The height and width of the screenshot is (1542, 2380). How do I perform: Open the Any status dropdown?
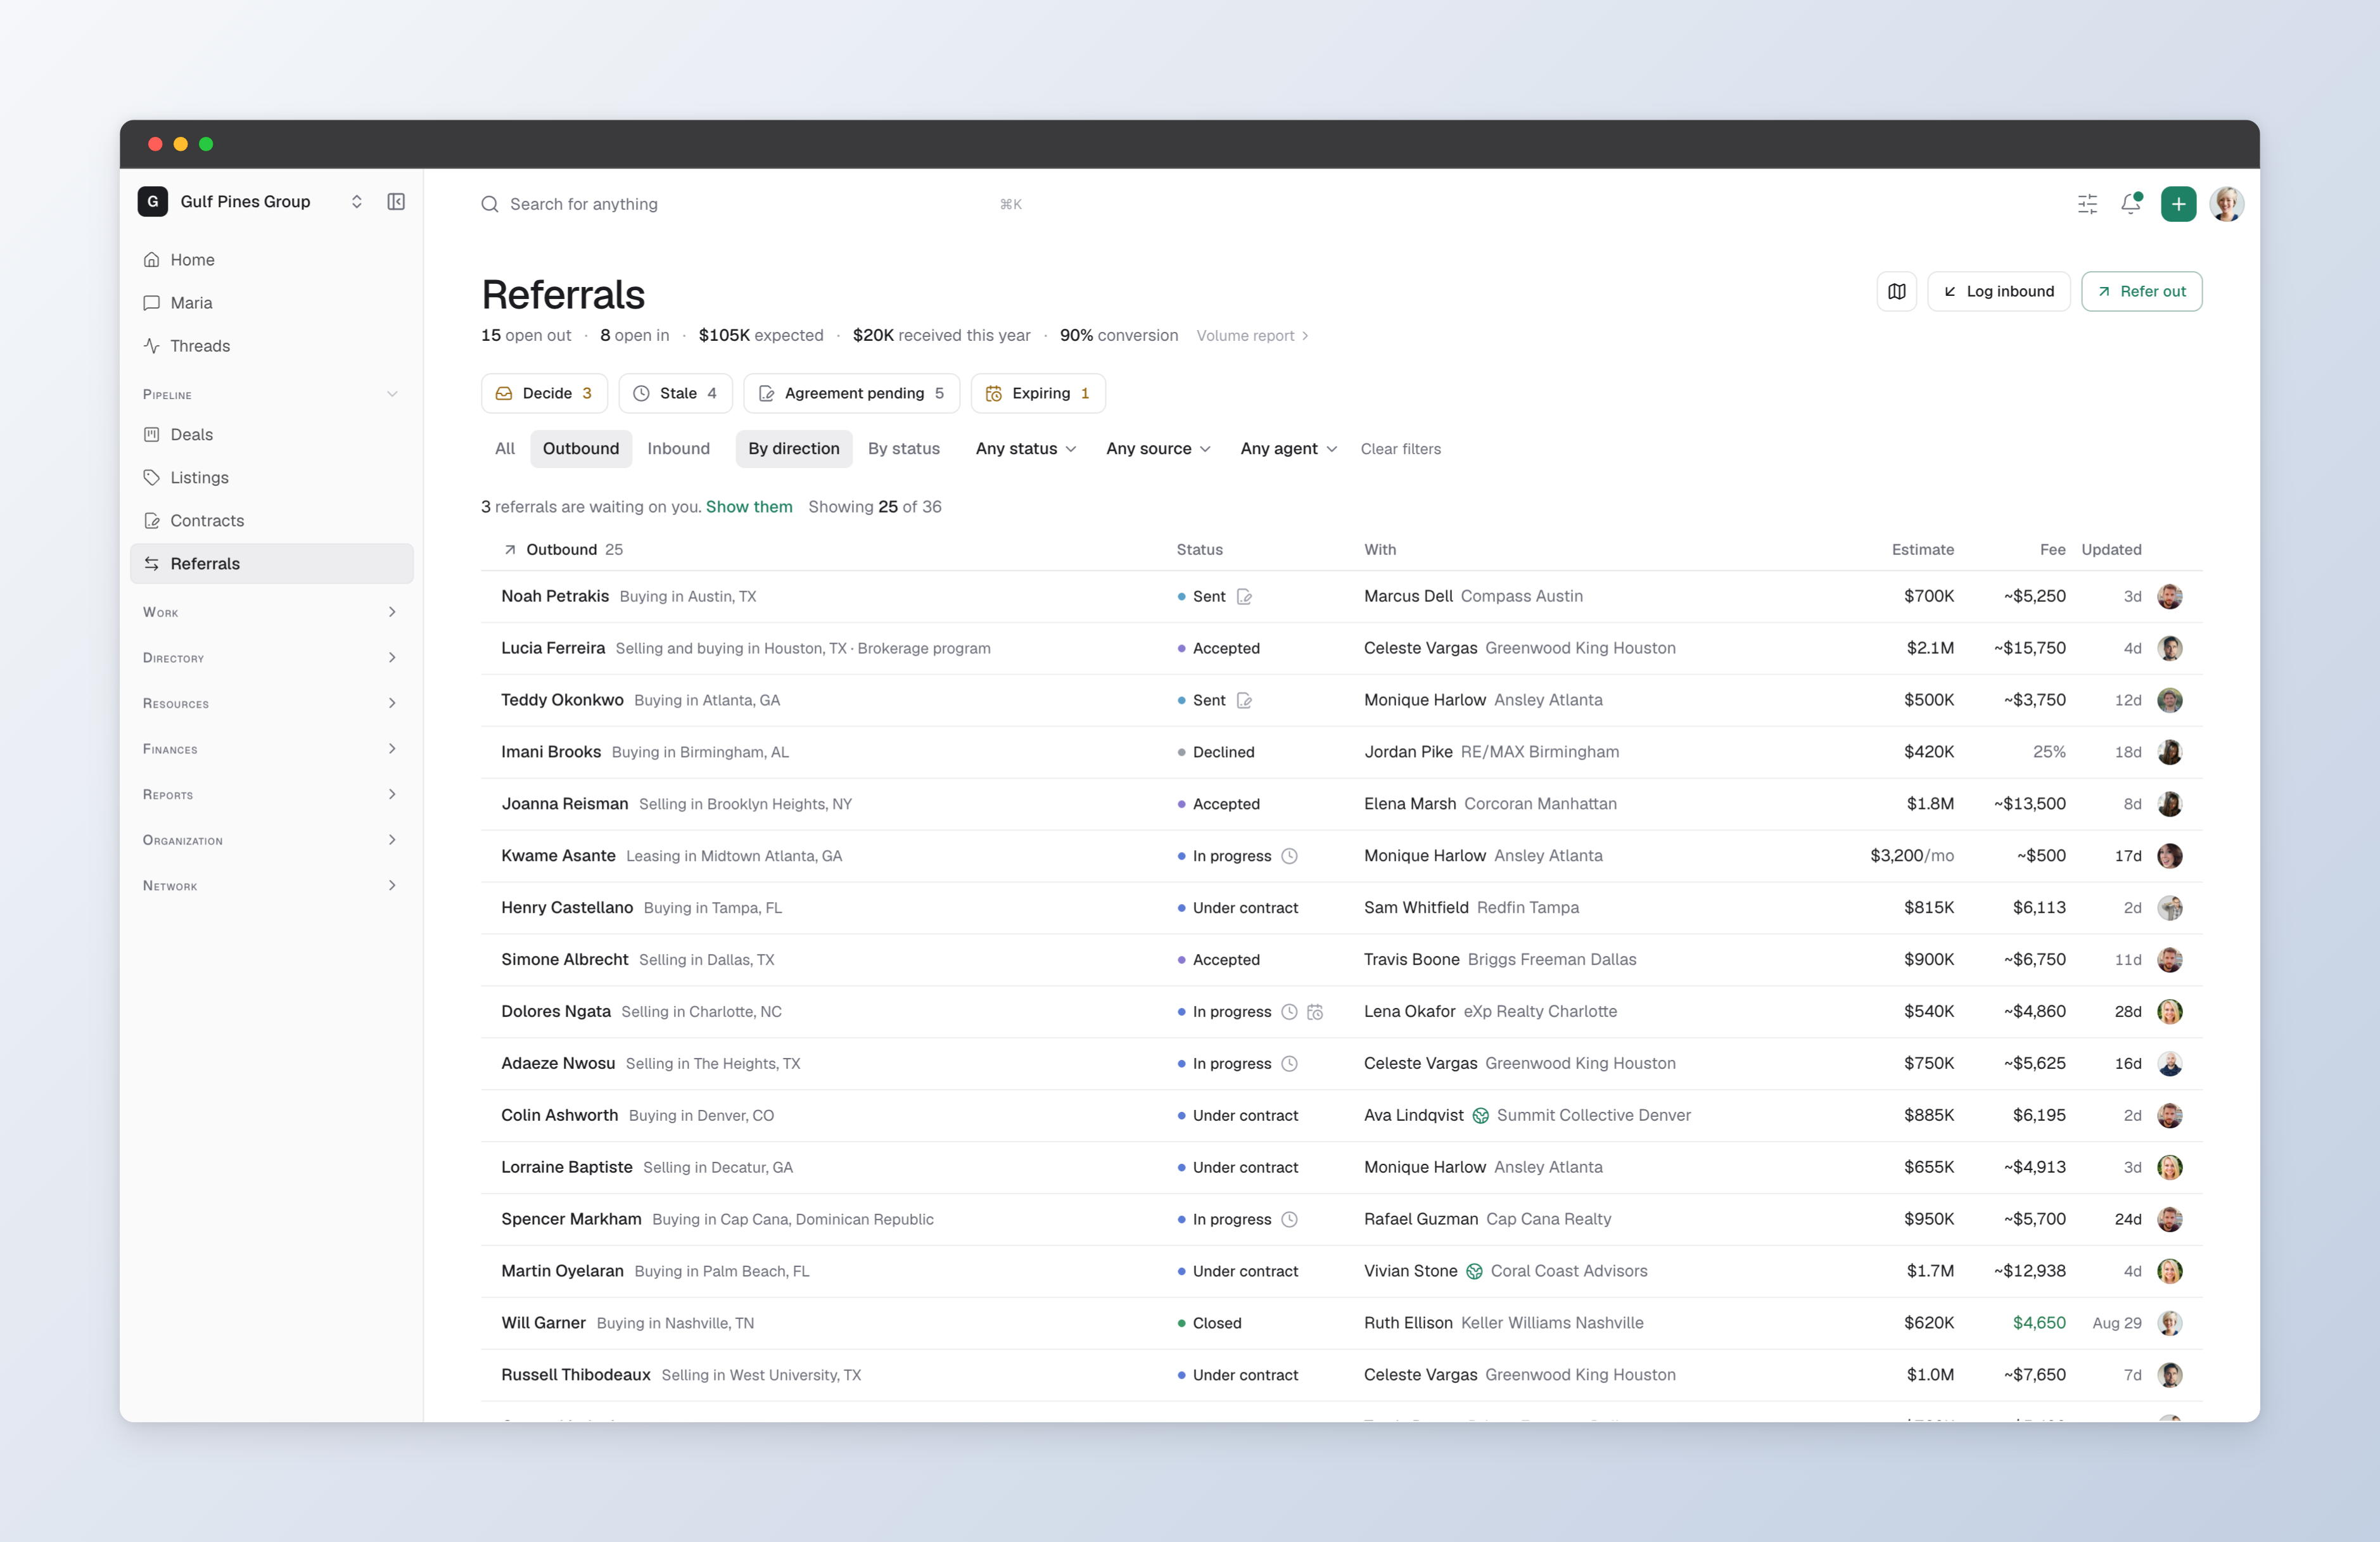1025,449
